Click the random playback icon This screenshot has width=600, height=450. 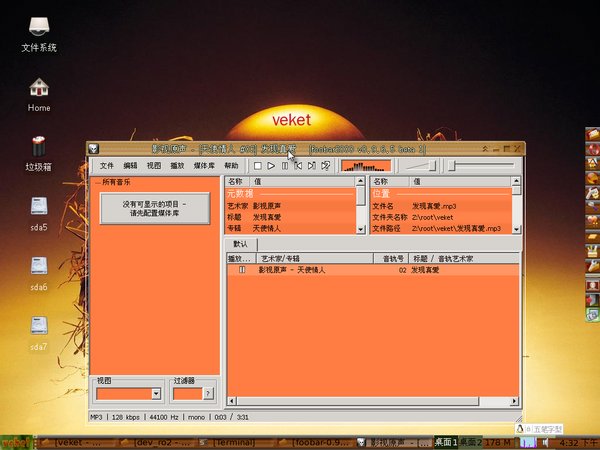(326, 165)
